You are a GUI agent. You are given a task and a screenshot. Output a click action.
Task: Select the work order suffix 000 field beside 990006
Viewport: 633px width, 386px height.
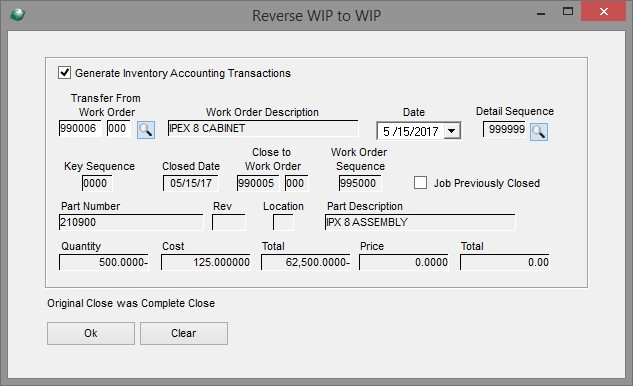click(119, 128)
